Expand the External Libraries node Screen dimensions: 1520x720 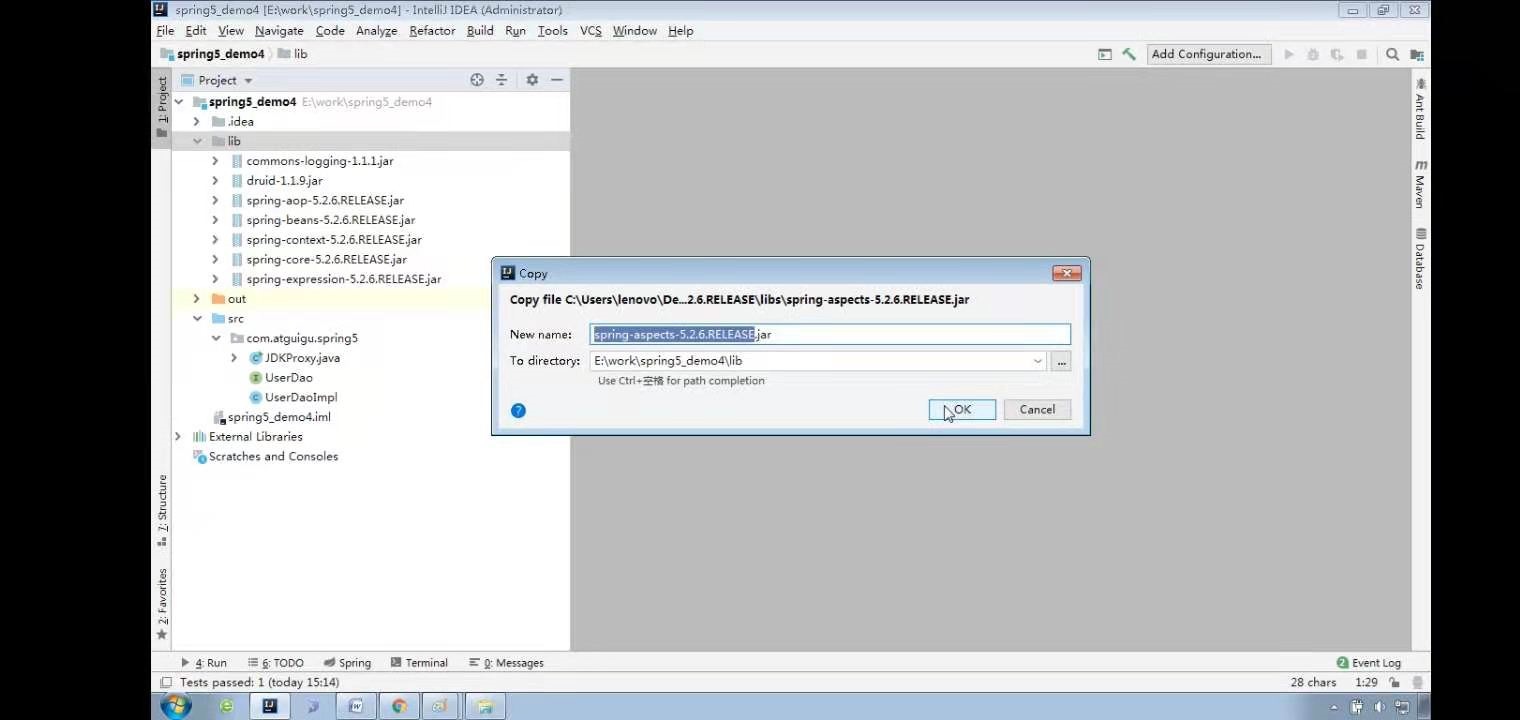pyautogui.click(x=179, y=437)
